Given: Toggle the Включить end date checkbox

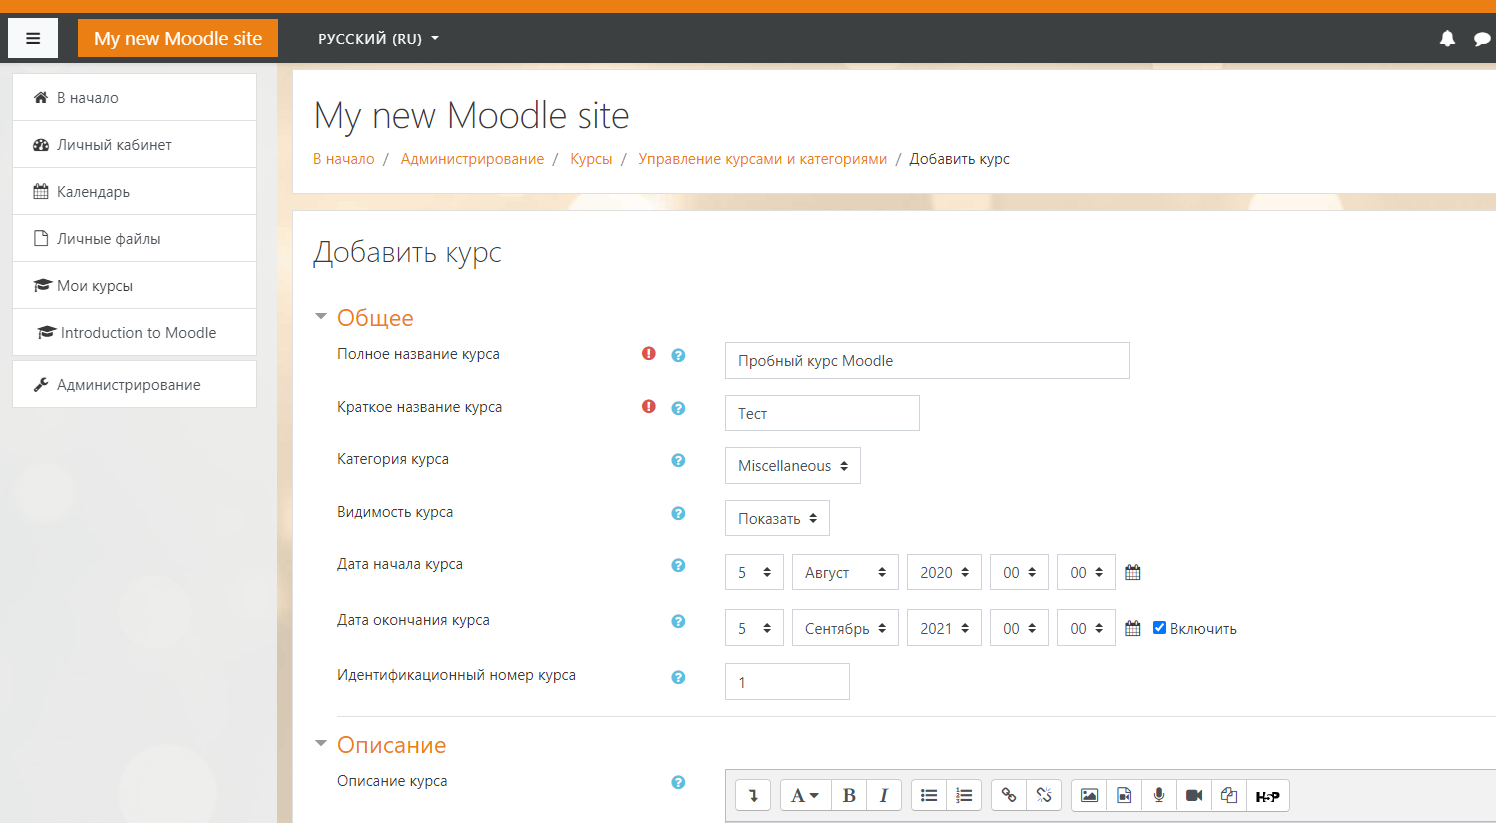Looking at the screenshot, I should click(1159, 628).
